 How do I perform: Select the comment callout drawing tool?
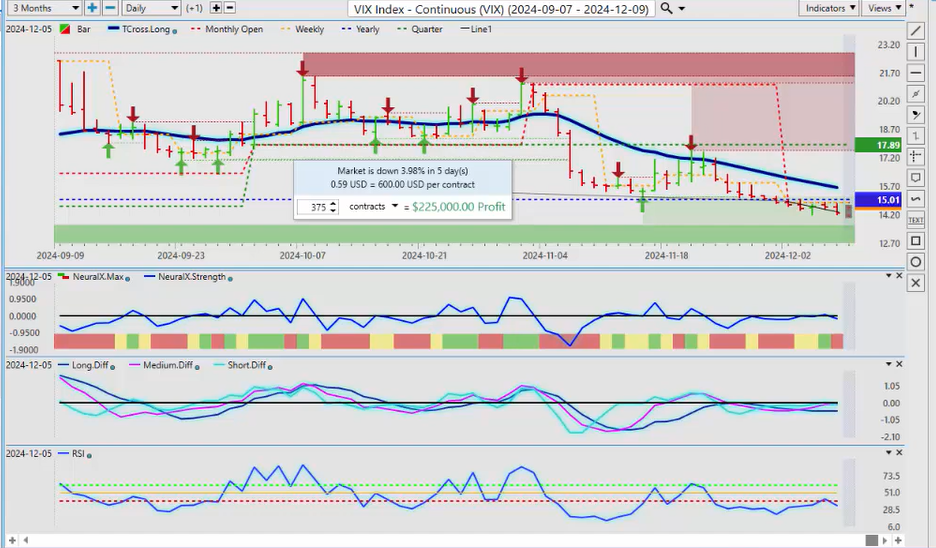tap(917, 178)
